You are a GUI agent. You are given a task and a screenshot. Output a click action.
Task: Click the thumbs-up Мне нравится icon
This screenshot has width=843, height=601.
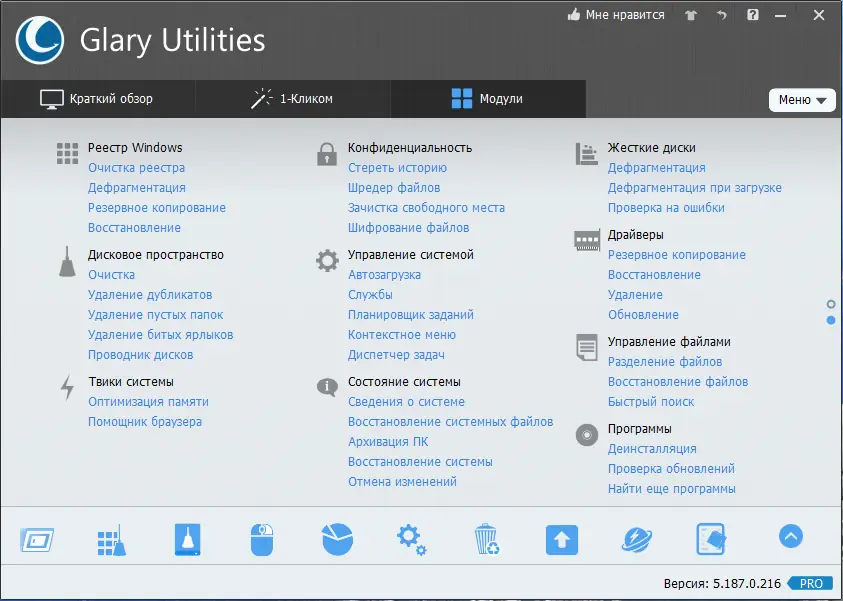coord(573,15)
